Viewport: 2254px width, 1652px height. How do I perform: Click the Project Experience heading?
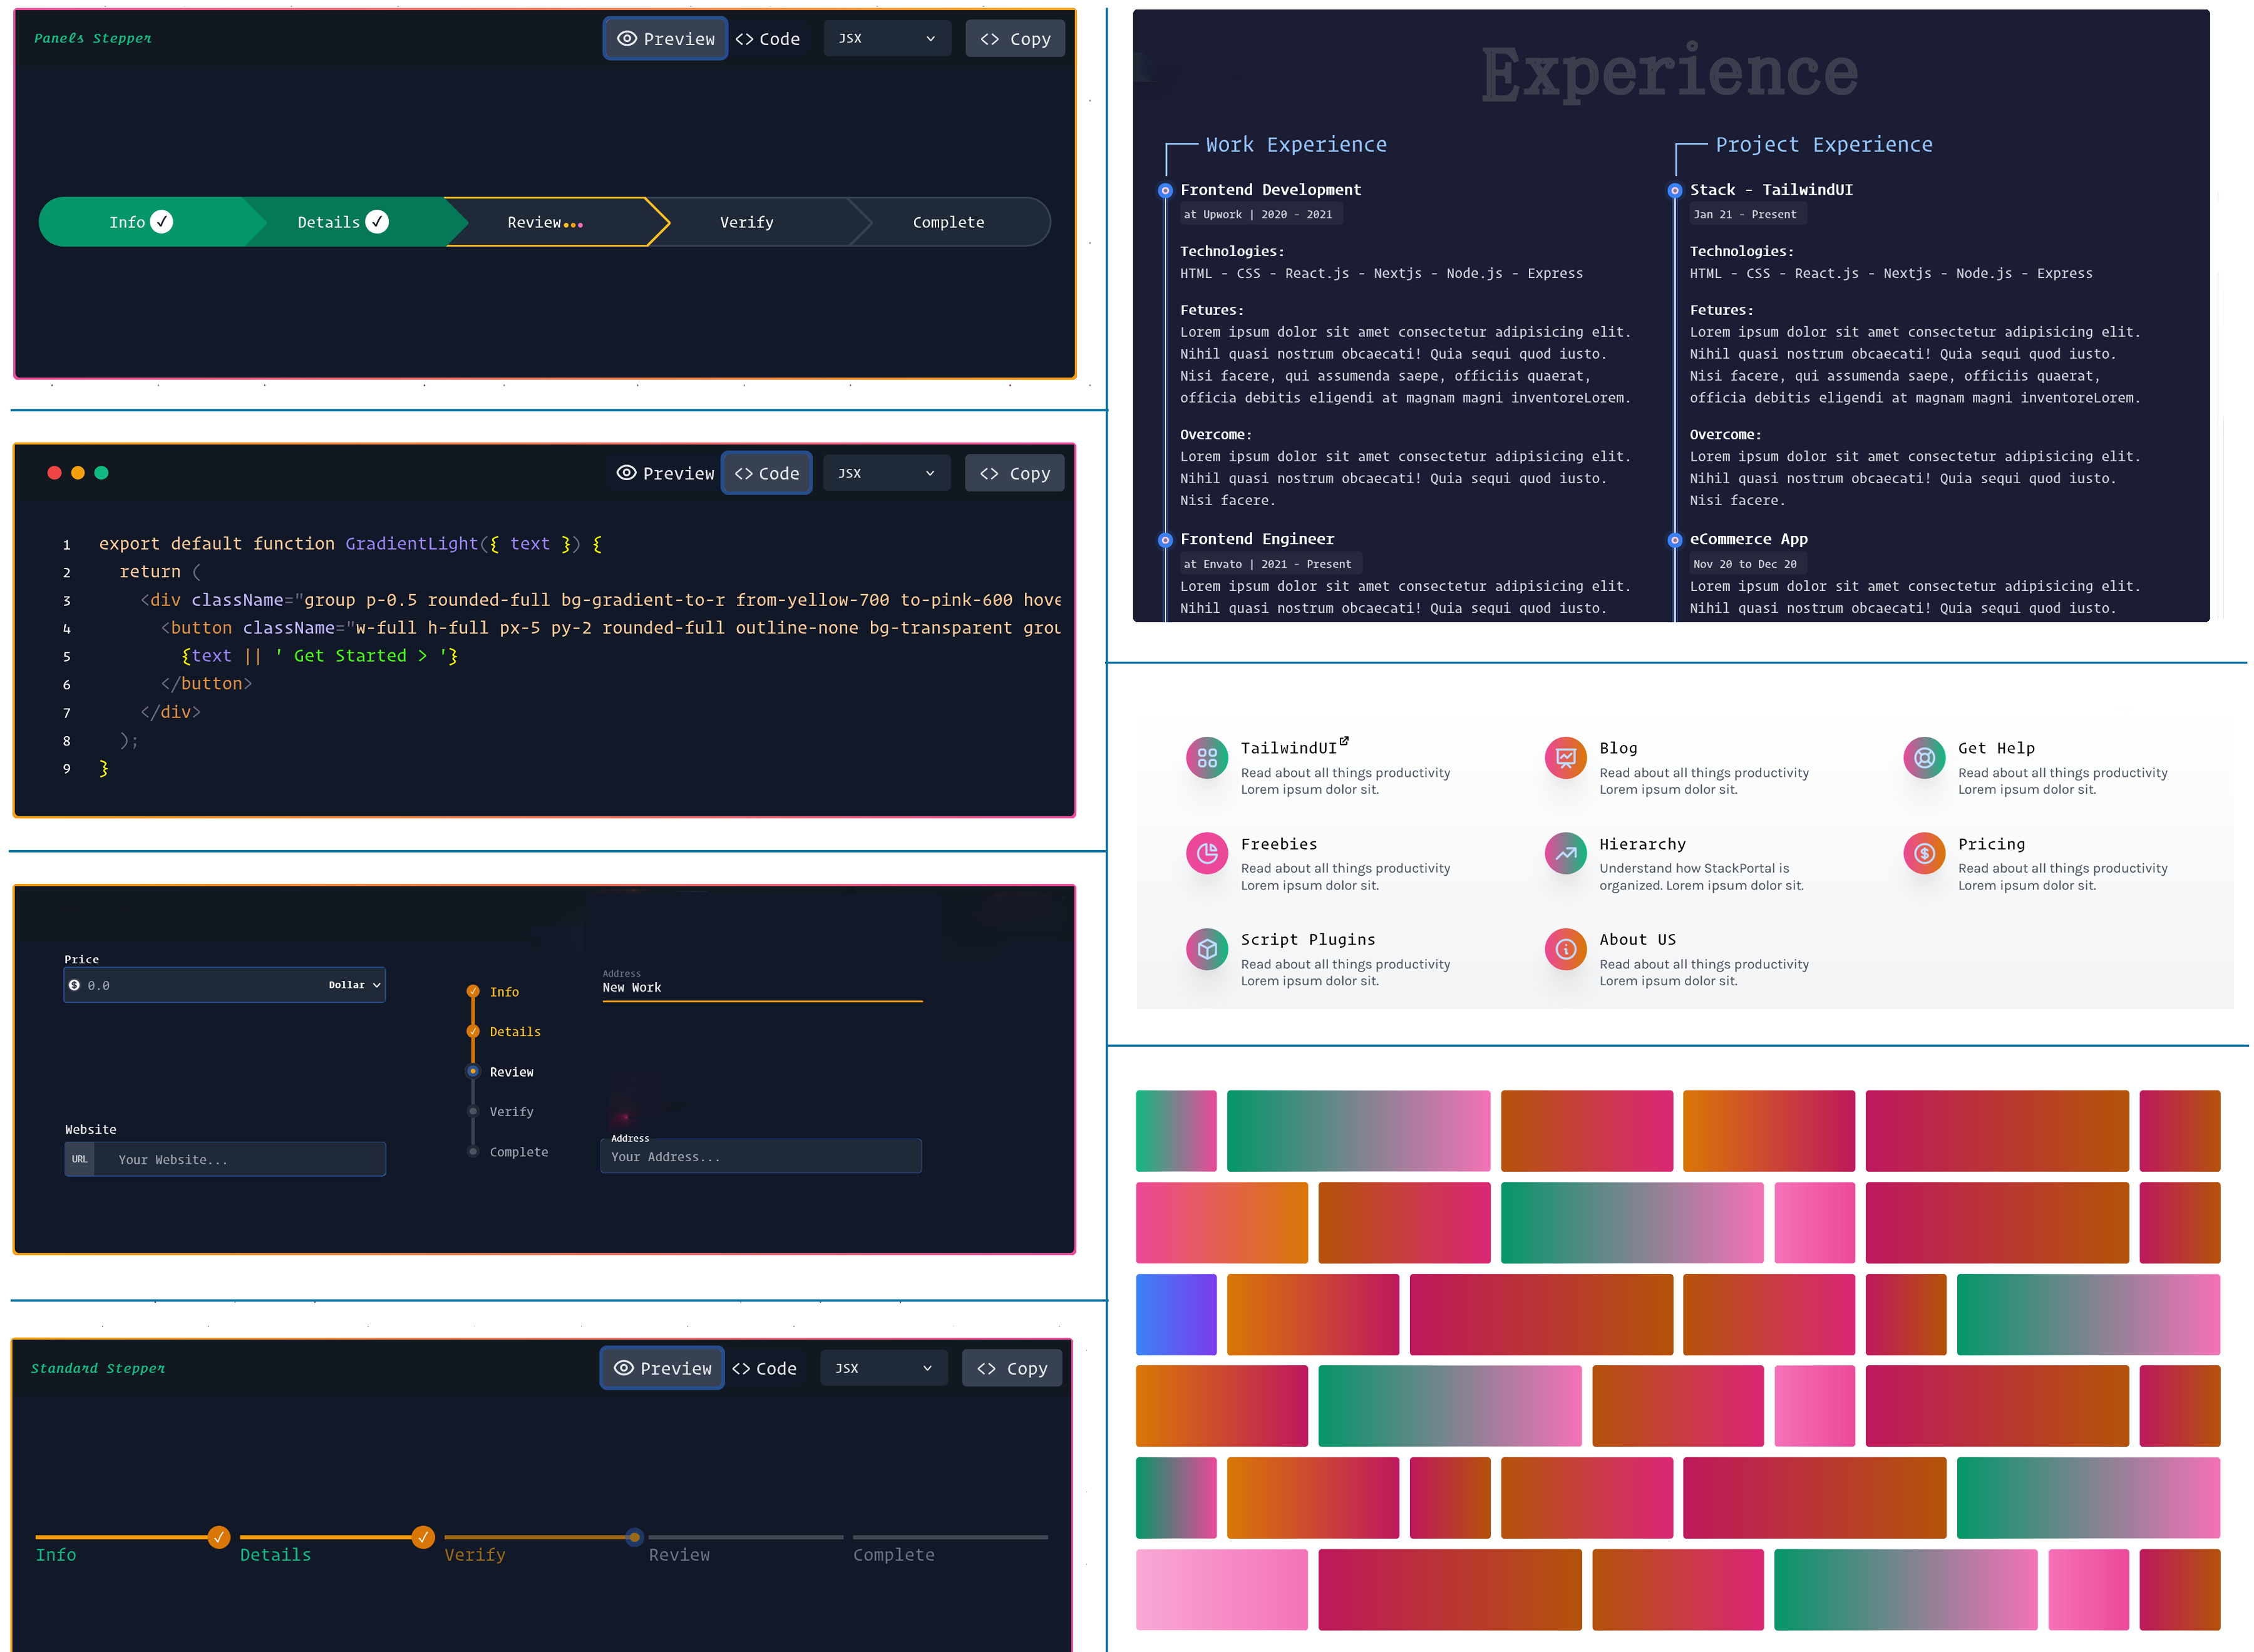click(1824, 145)
